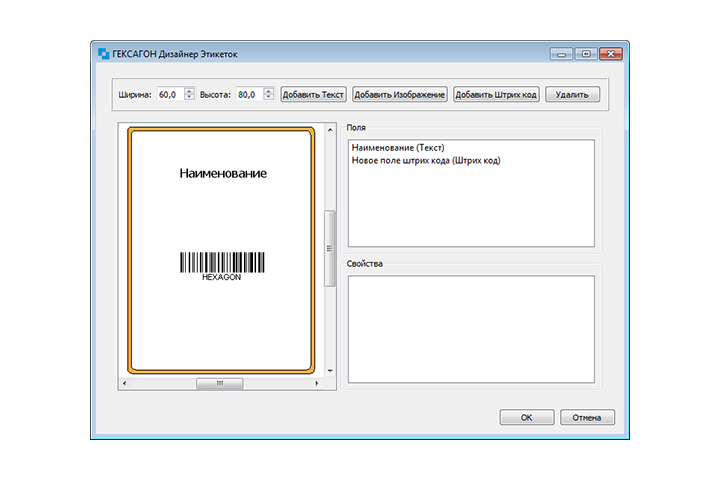
Task: Click the Удалить button
Action: pyautogui.click(x=573, y=95)
